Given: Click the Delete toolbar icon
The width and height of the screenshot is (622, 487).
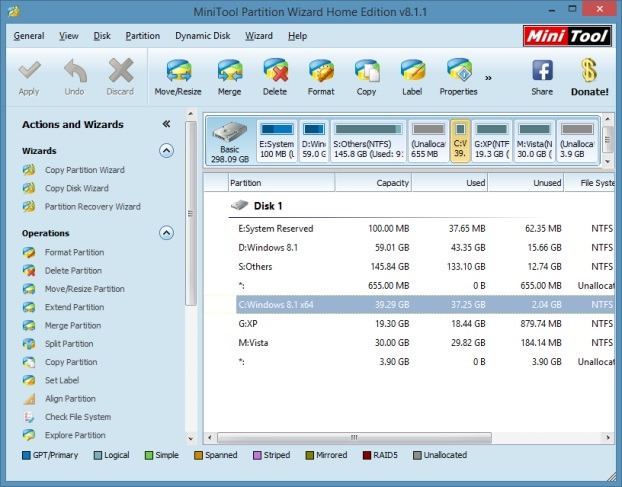Looking at the screenshot, I should pos(275,70).
